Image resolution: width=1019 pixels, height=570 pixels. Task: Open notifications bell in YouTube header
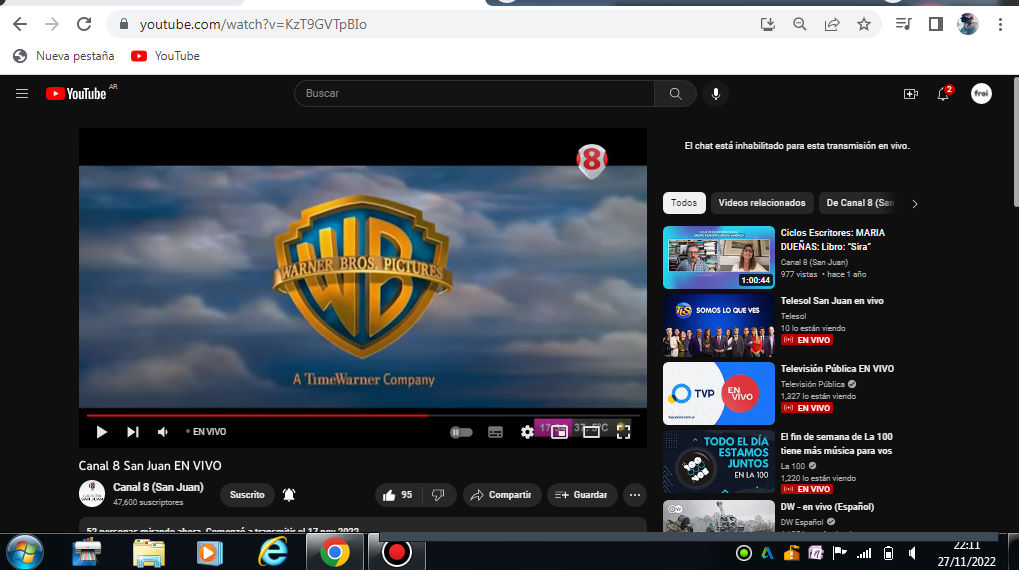coord(943,94)
